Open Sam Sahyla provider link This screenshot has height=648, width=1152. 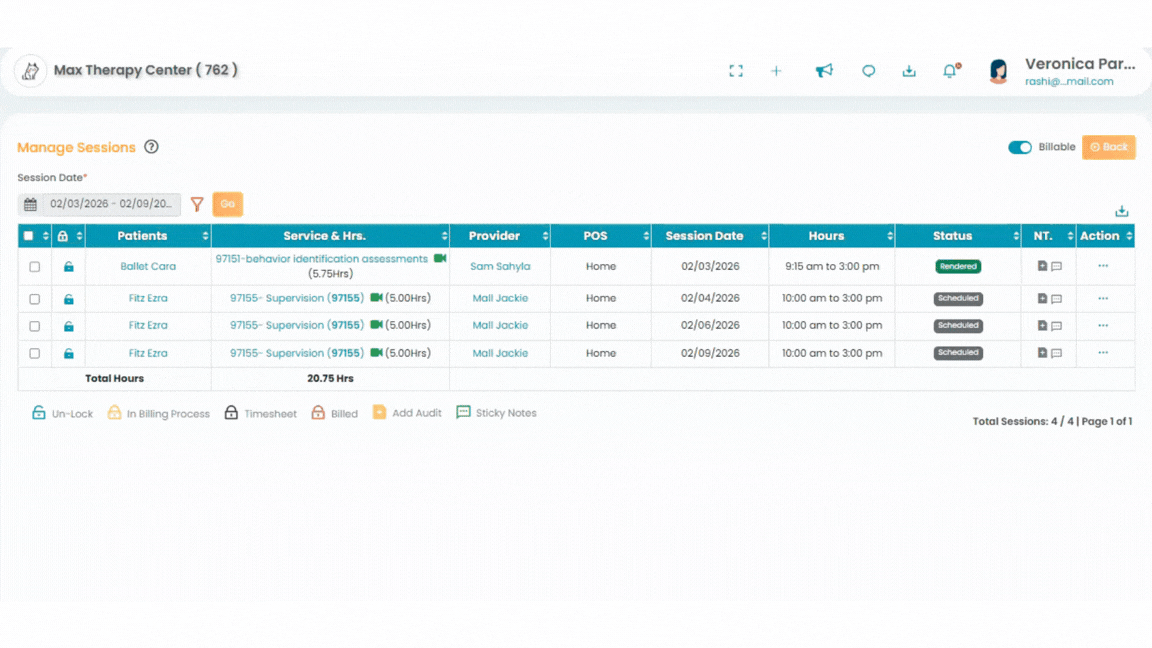pos(500,267)
